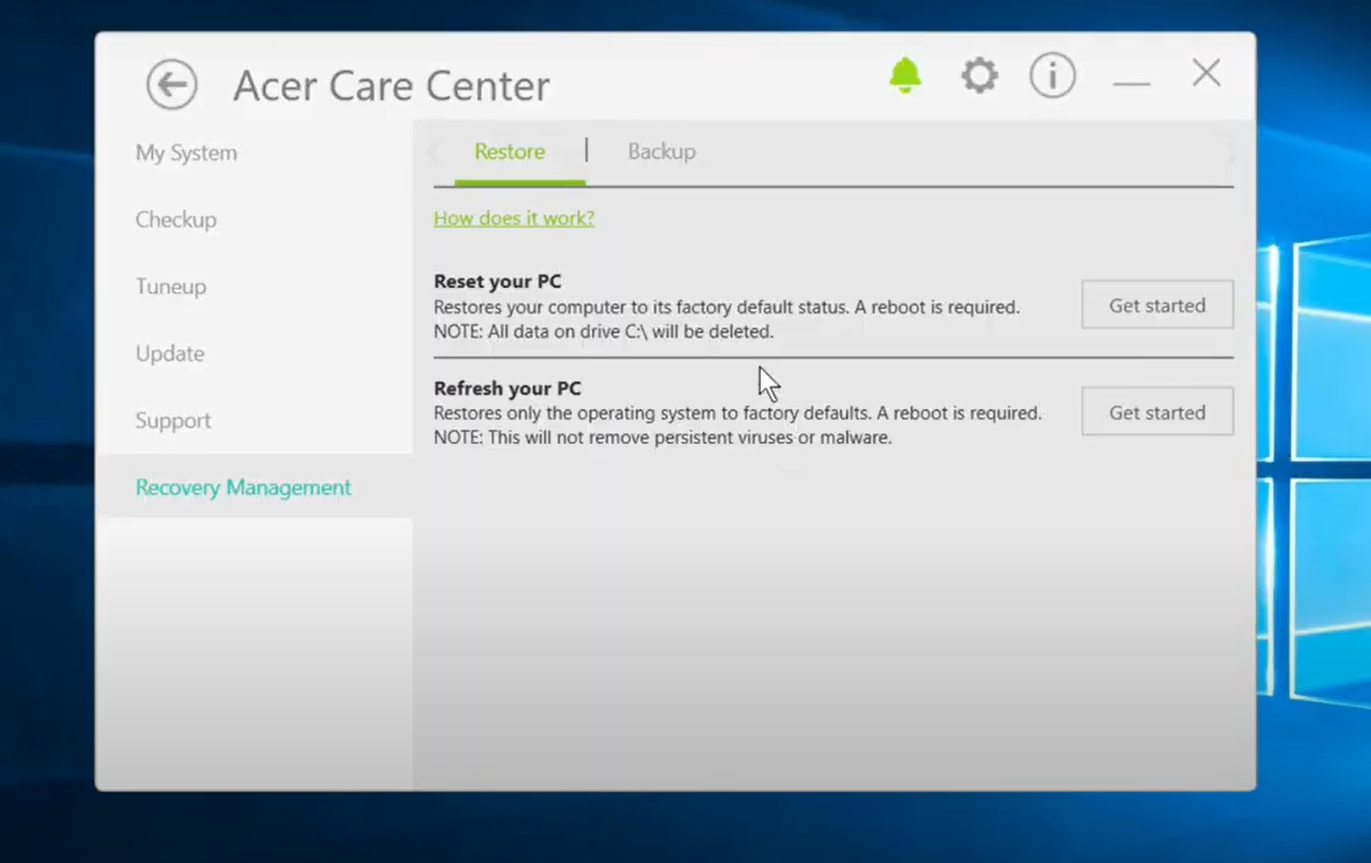Click the 'Acer Care Center' title text

(x=391, y=86)
